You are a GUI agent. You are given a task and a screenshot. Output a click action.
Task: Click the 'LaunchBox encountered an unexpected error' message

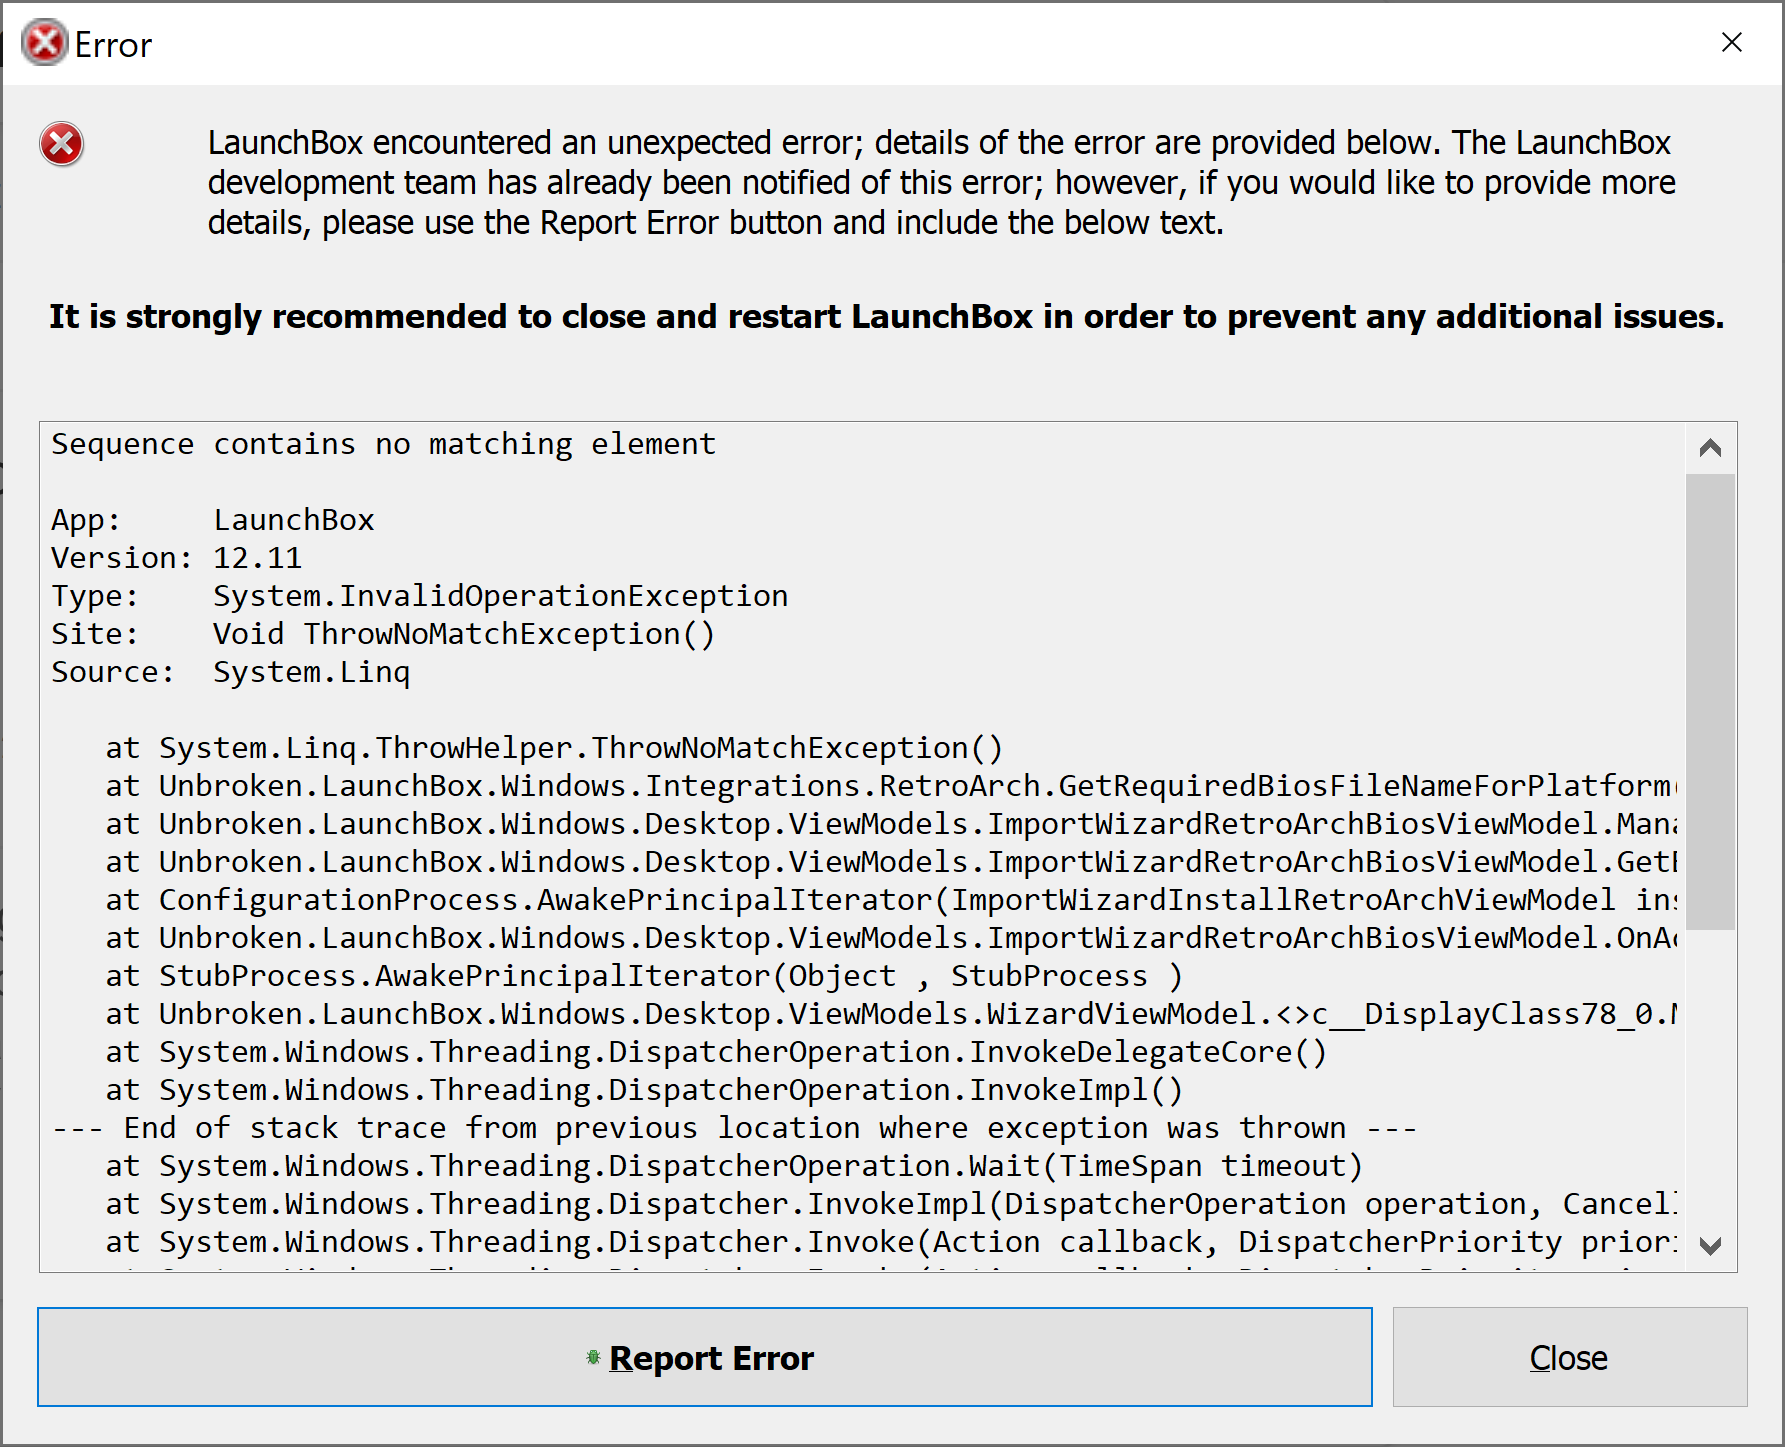941,183
